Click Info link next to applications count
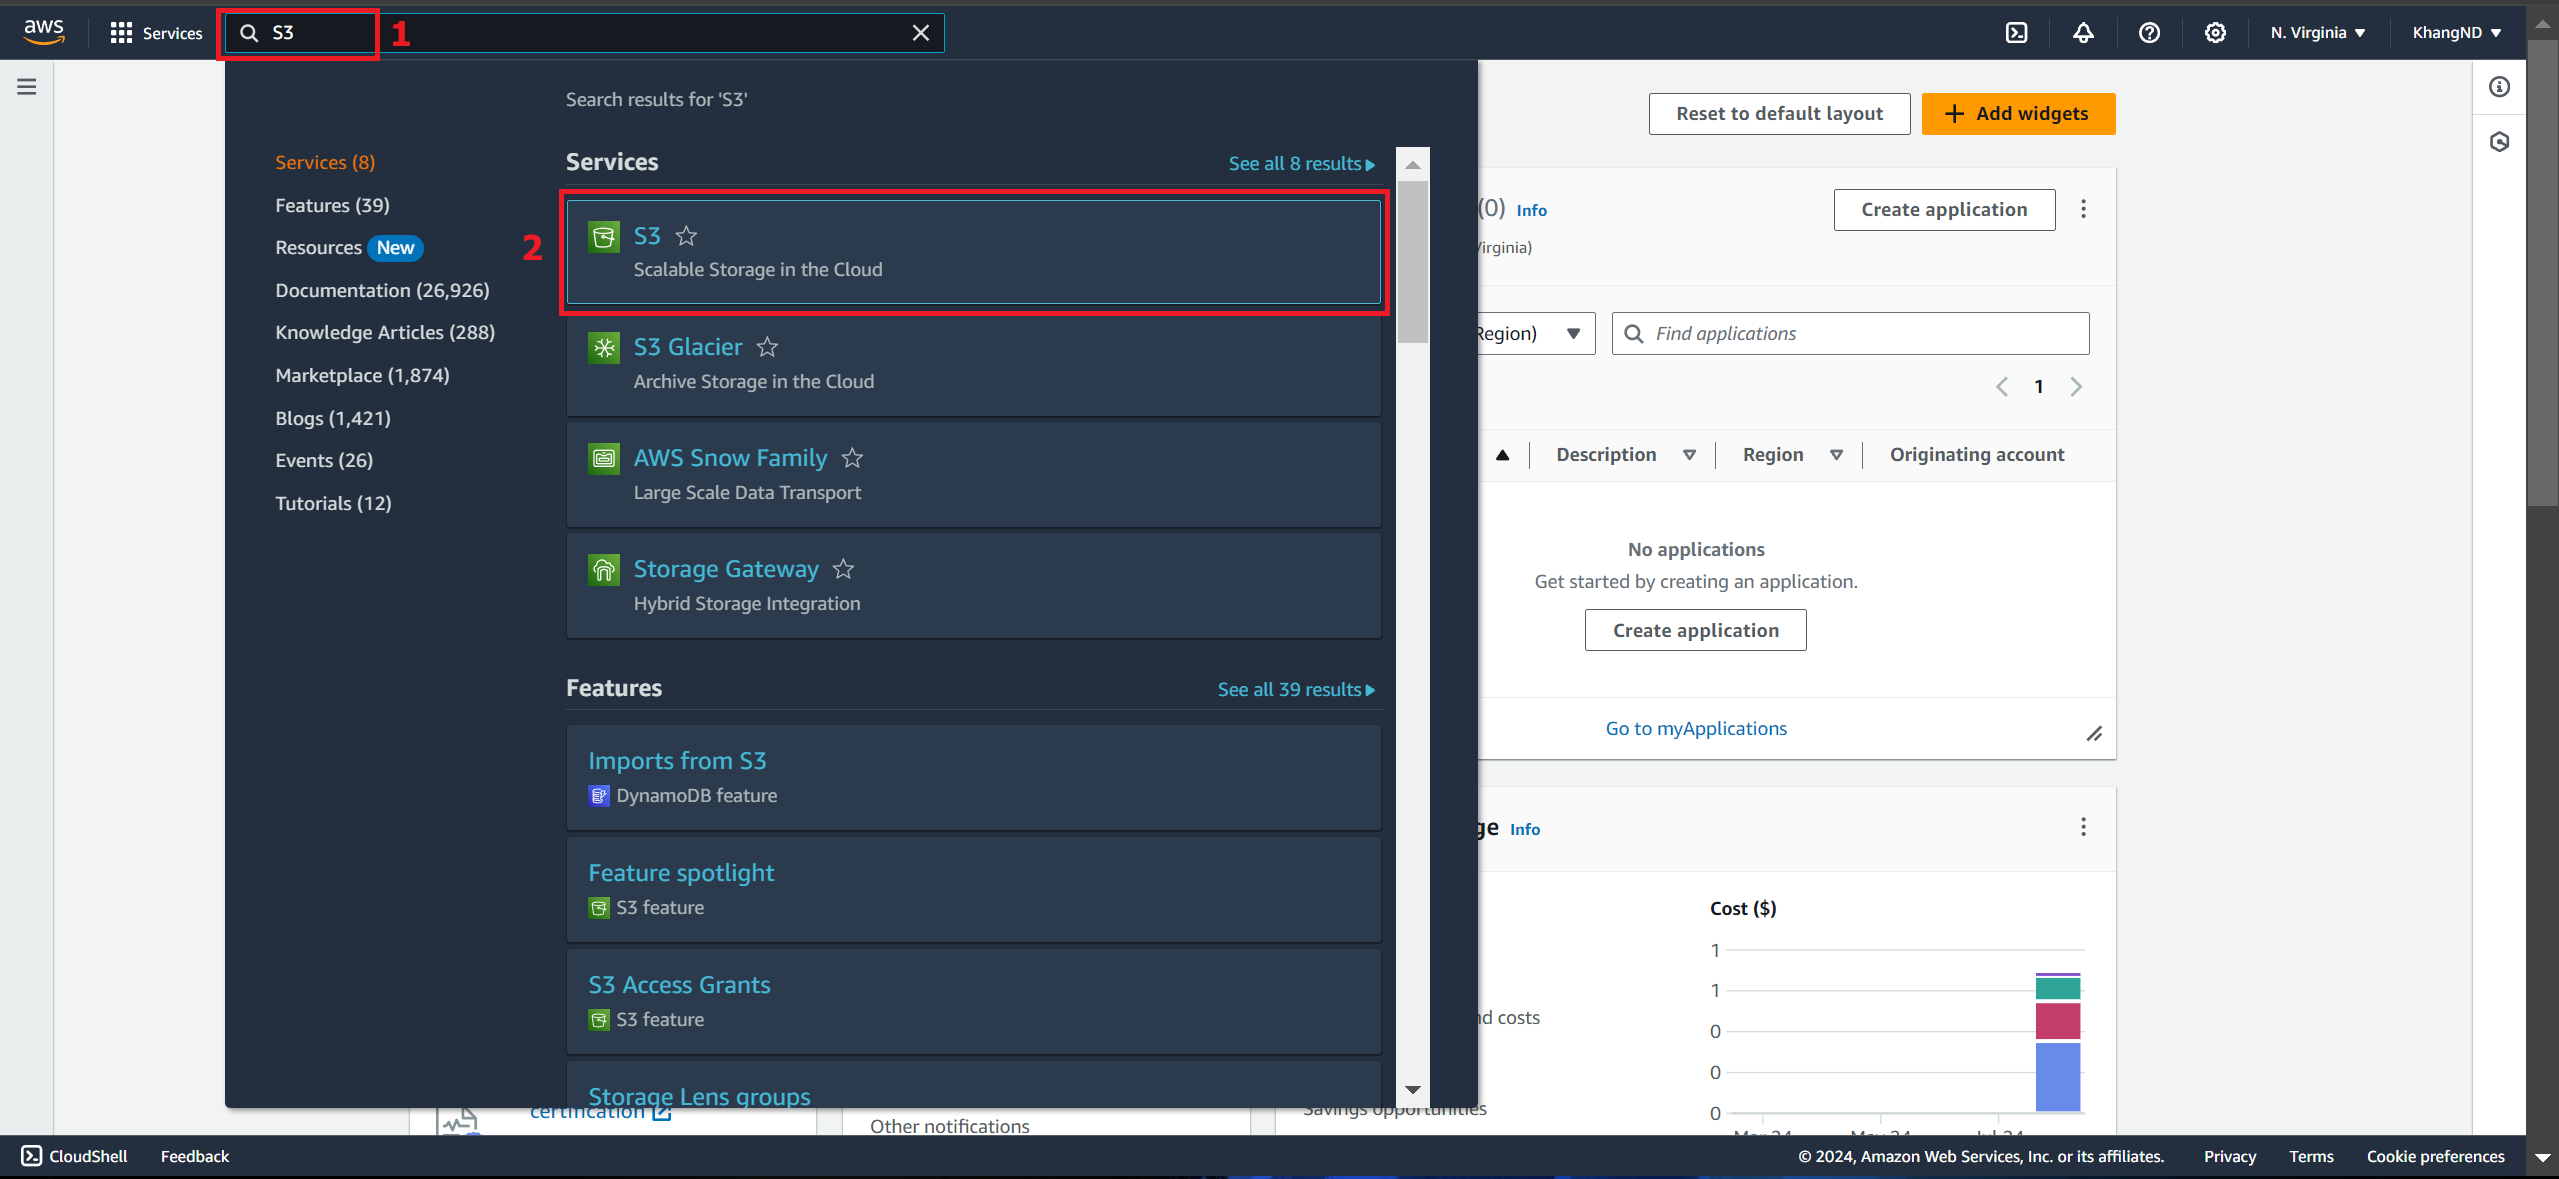The height and width of the screenshot is (1179, 2559). pos(1531,210)
